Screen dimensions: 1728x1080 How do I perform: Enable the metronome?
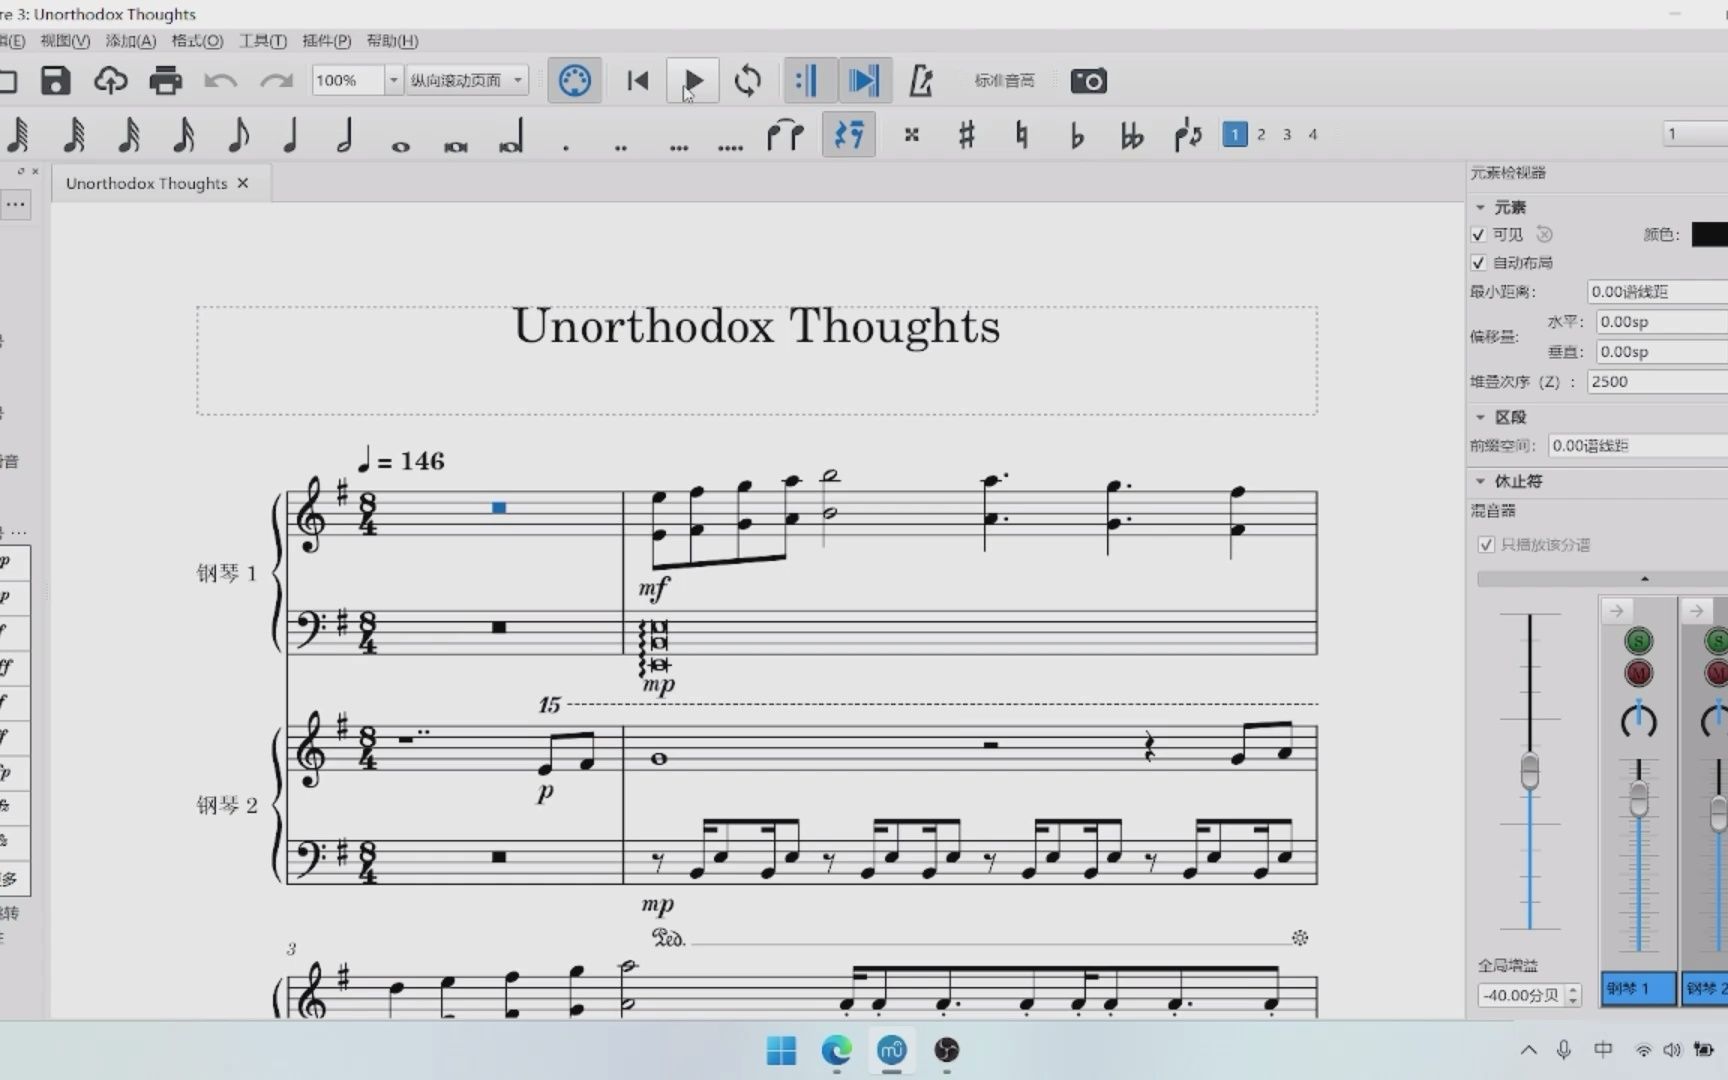tap(921, 80)
